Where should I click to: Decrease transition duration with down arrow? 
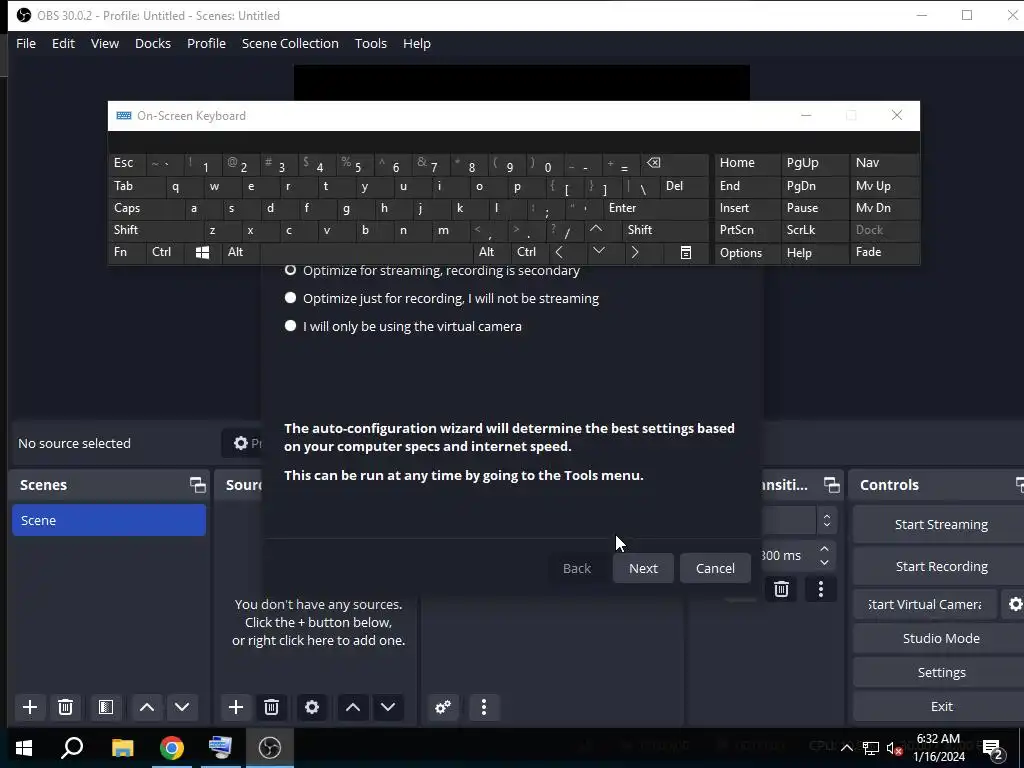824,562
